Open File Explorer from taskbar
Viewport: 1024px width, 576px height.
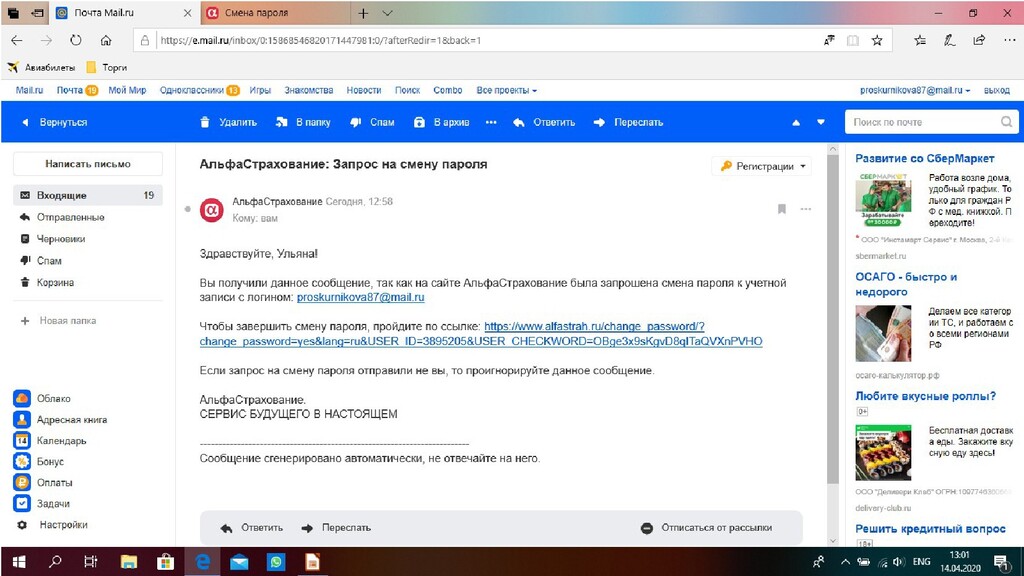pos(129,562)
